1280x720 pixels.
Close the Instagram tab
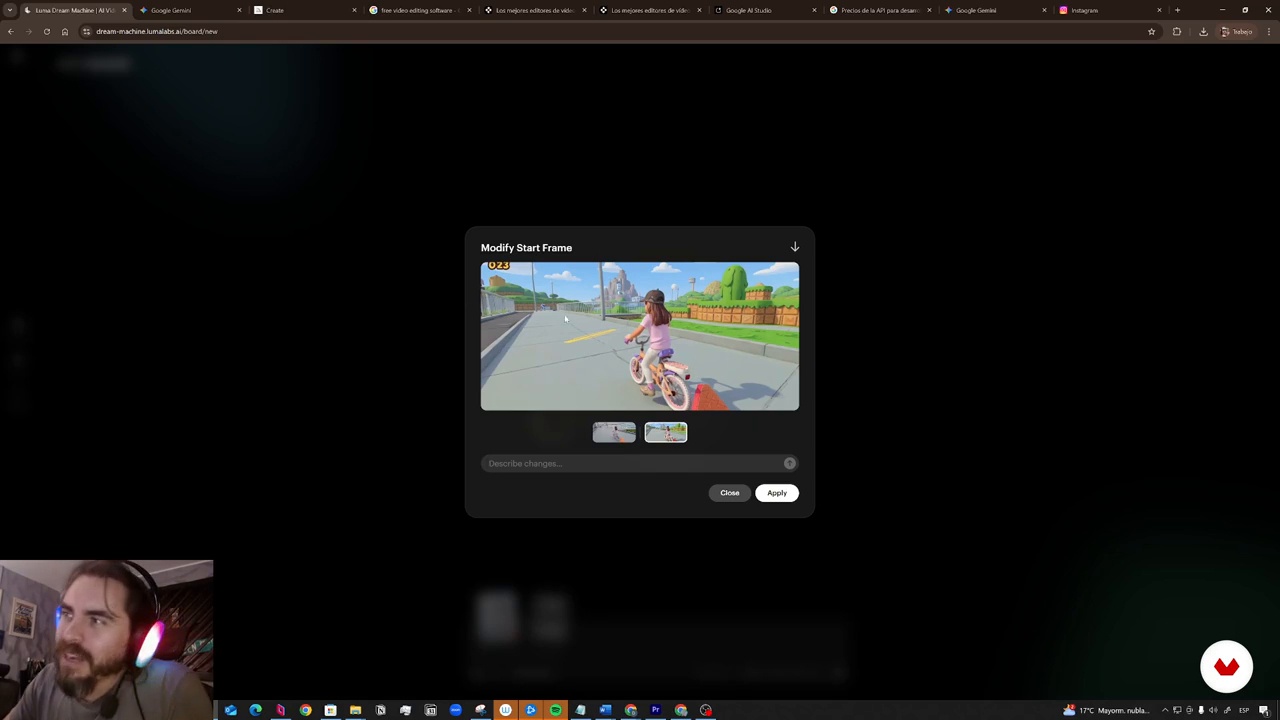1159,10
